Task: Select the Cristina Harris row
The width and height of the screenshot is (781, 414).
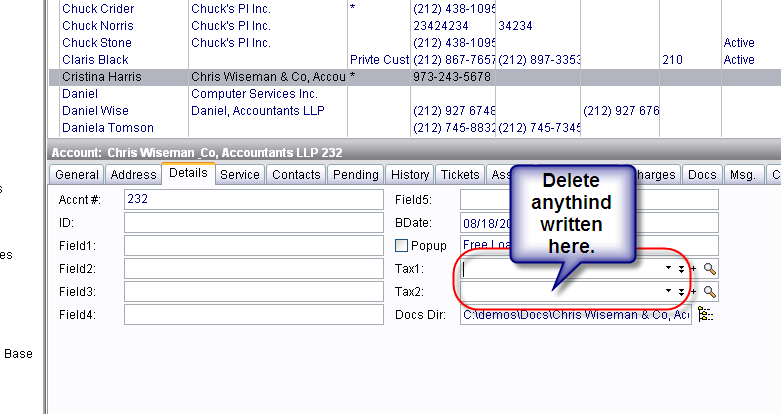Action: (100, 77)
